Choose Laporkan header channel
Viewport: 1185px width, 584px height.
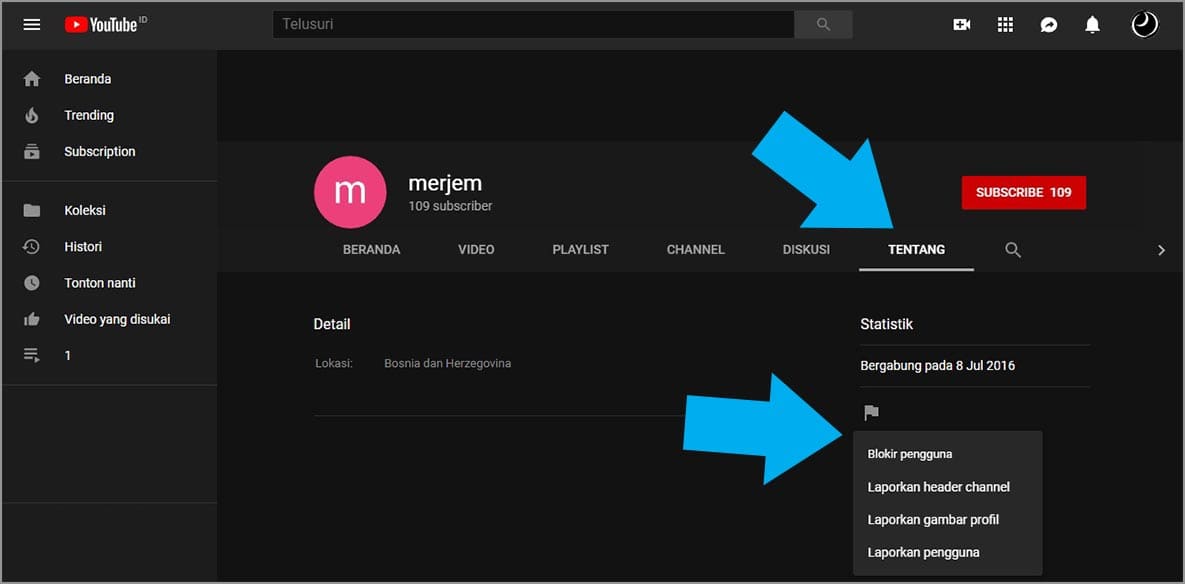tap(938, 487)
